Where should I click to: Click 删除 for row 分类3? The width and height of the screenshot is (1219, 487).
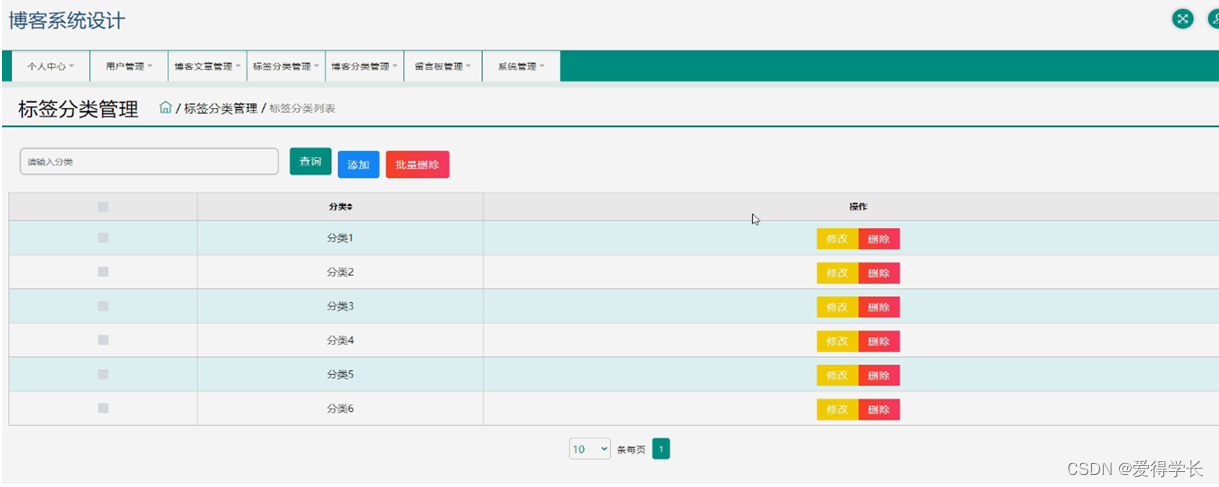click(879, 307)
